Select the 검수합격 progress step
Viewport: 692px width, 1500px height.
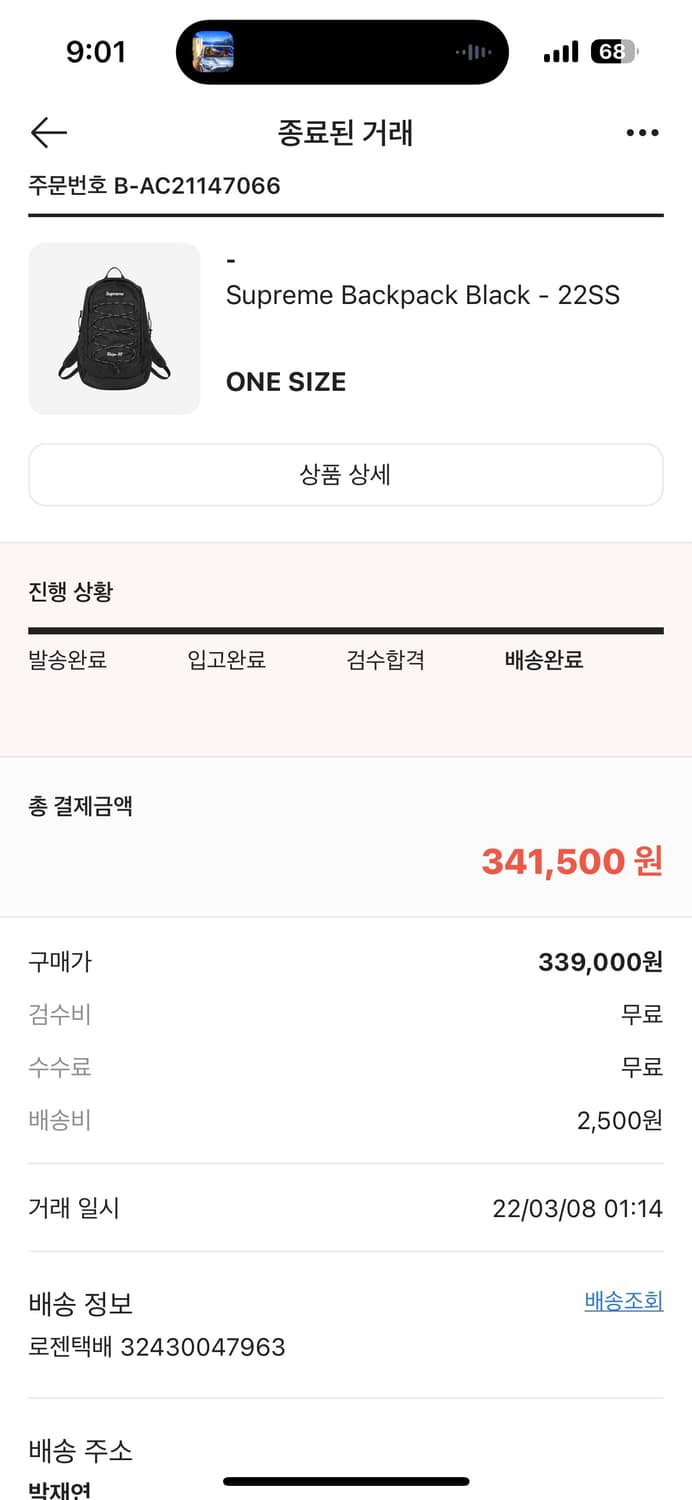click(386, 660)
